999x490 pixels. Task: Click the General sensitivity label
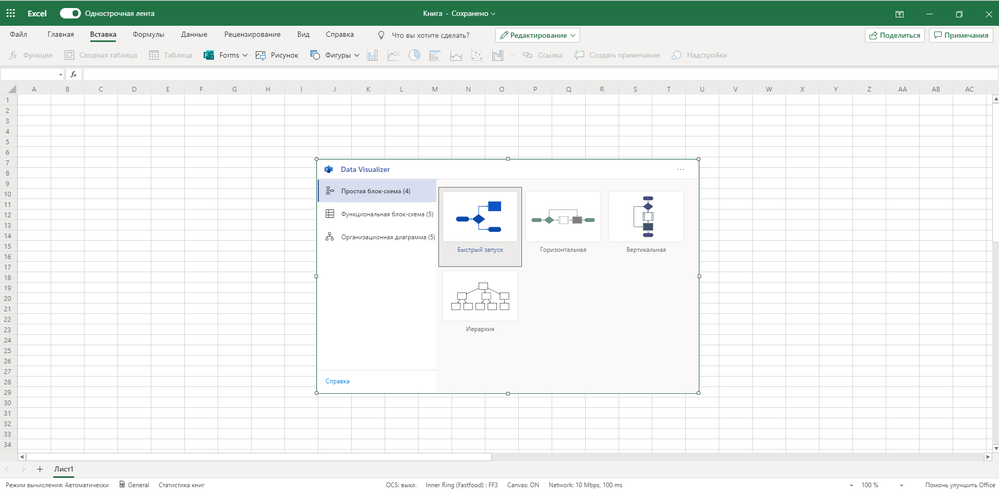[134, 485]
